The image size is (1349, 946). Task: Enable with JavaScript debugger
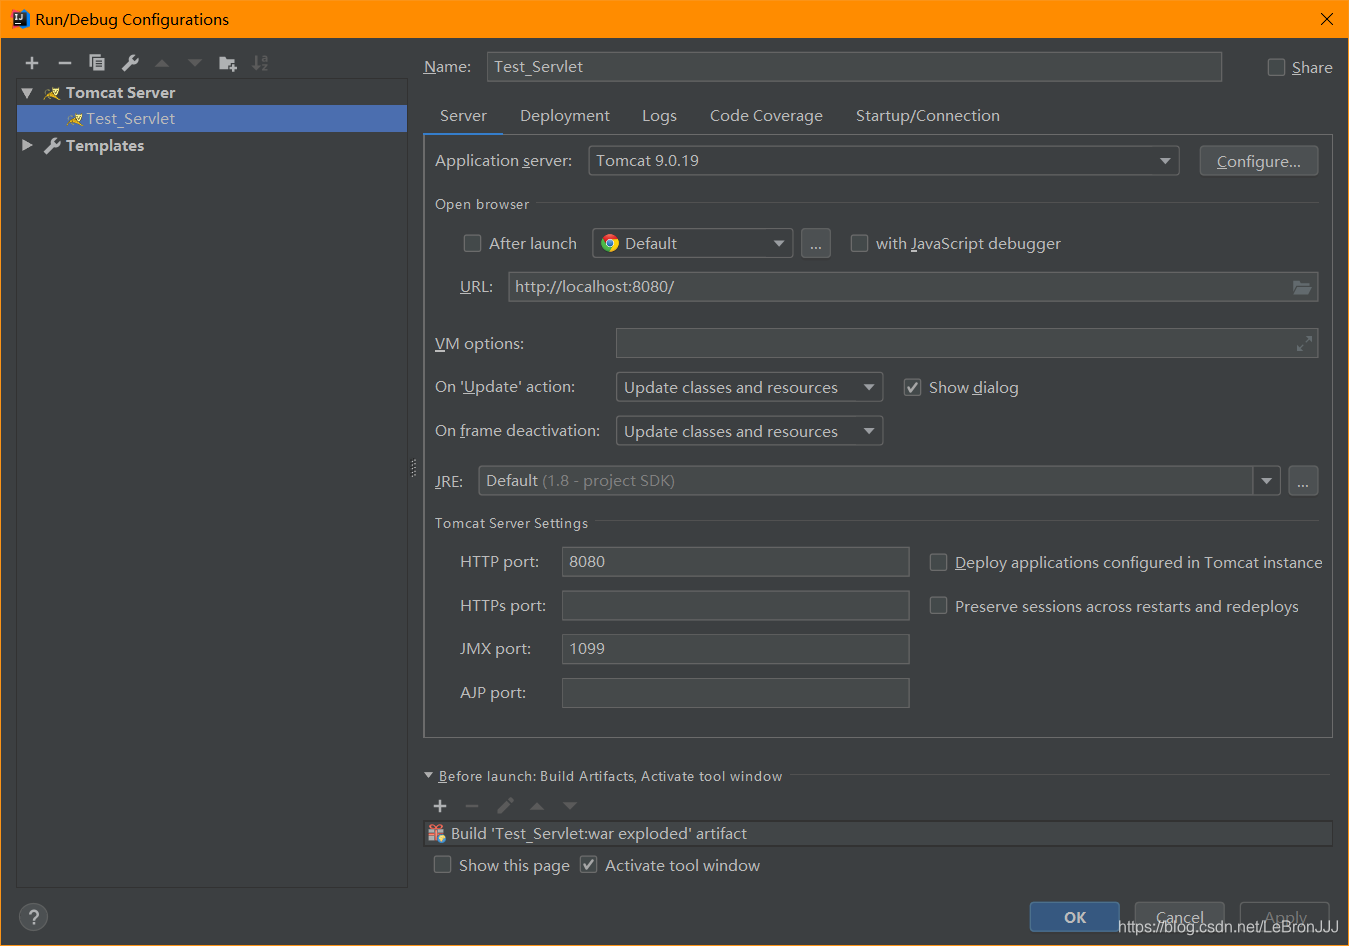(x=859, y=243)
